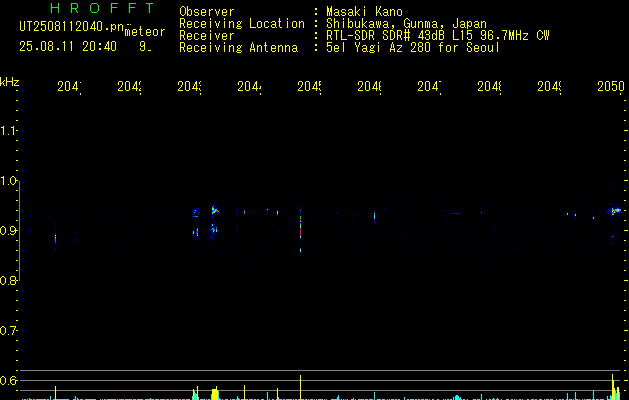
Task: Click the 0.6 frequency axis label
Action: tap(8, 380)
